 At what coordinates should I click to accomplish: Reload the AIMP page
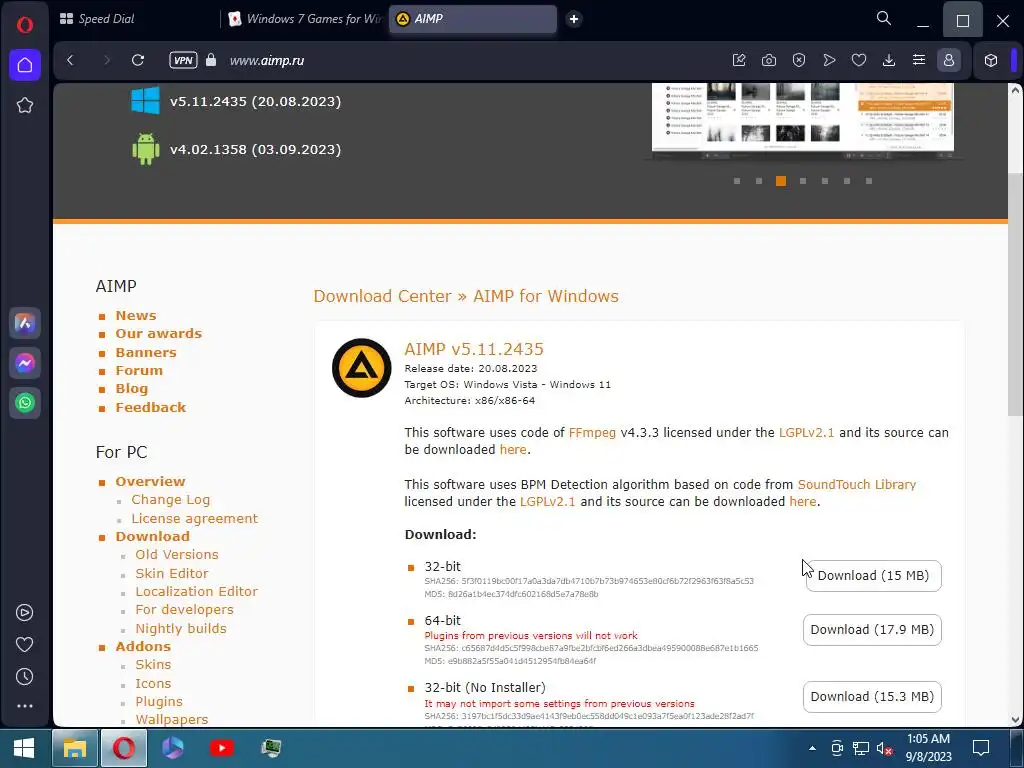(x=138, y=60)
